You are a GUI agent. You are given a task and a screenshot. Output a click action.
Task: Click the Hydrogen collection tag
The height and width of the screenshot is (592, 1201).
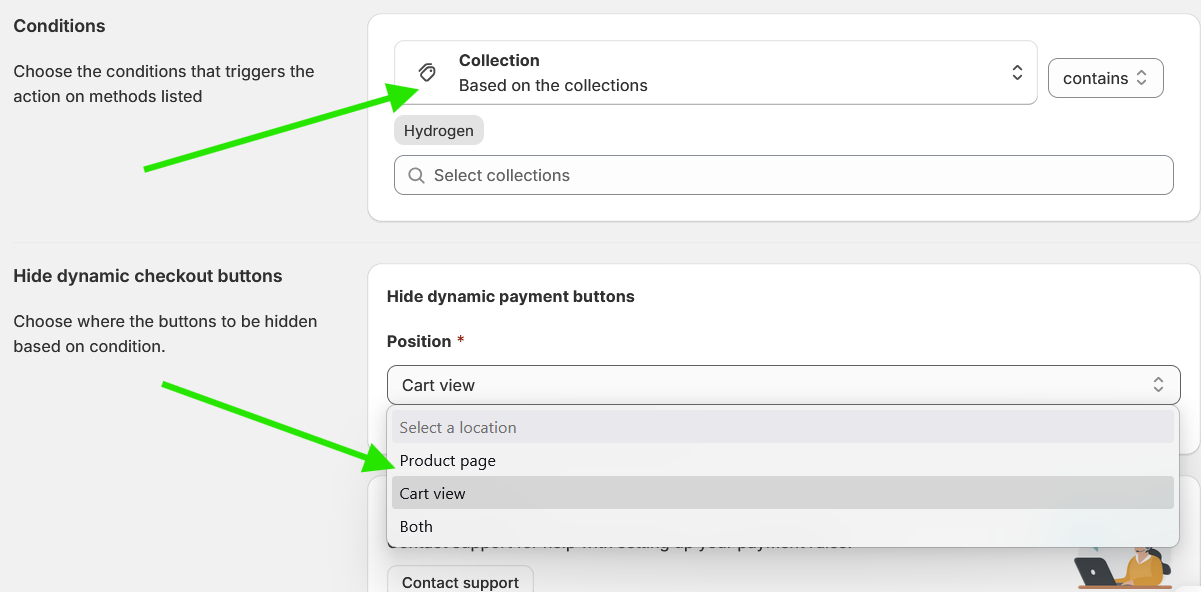tap(439, 131)
